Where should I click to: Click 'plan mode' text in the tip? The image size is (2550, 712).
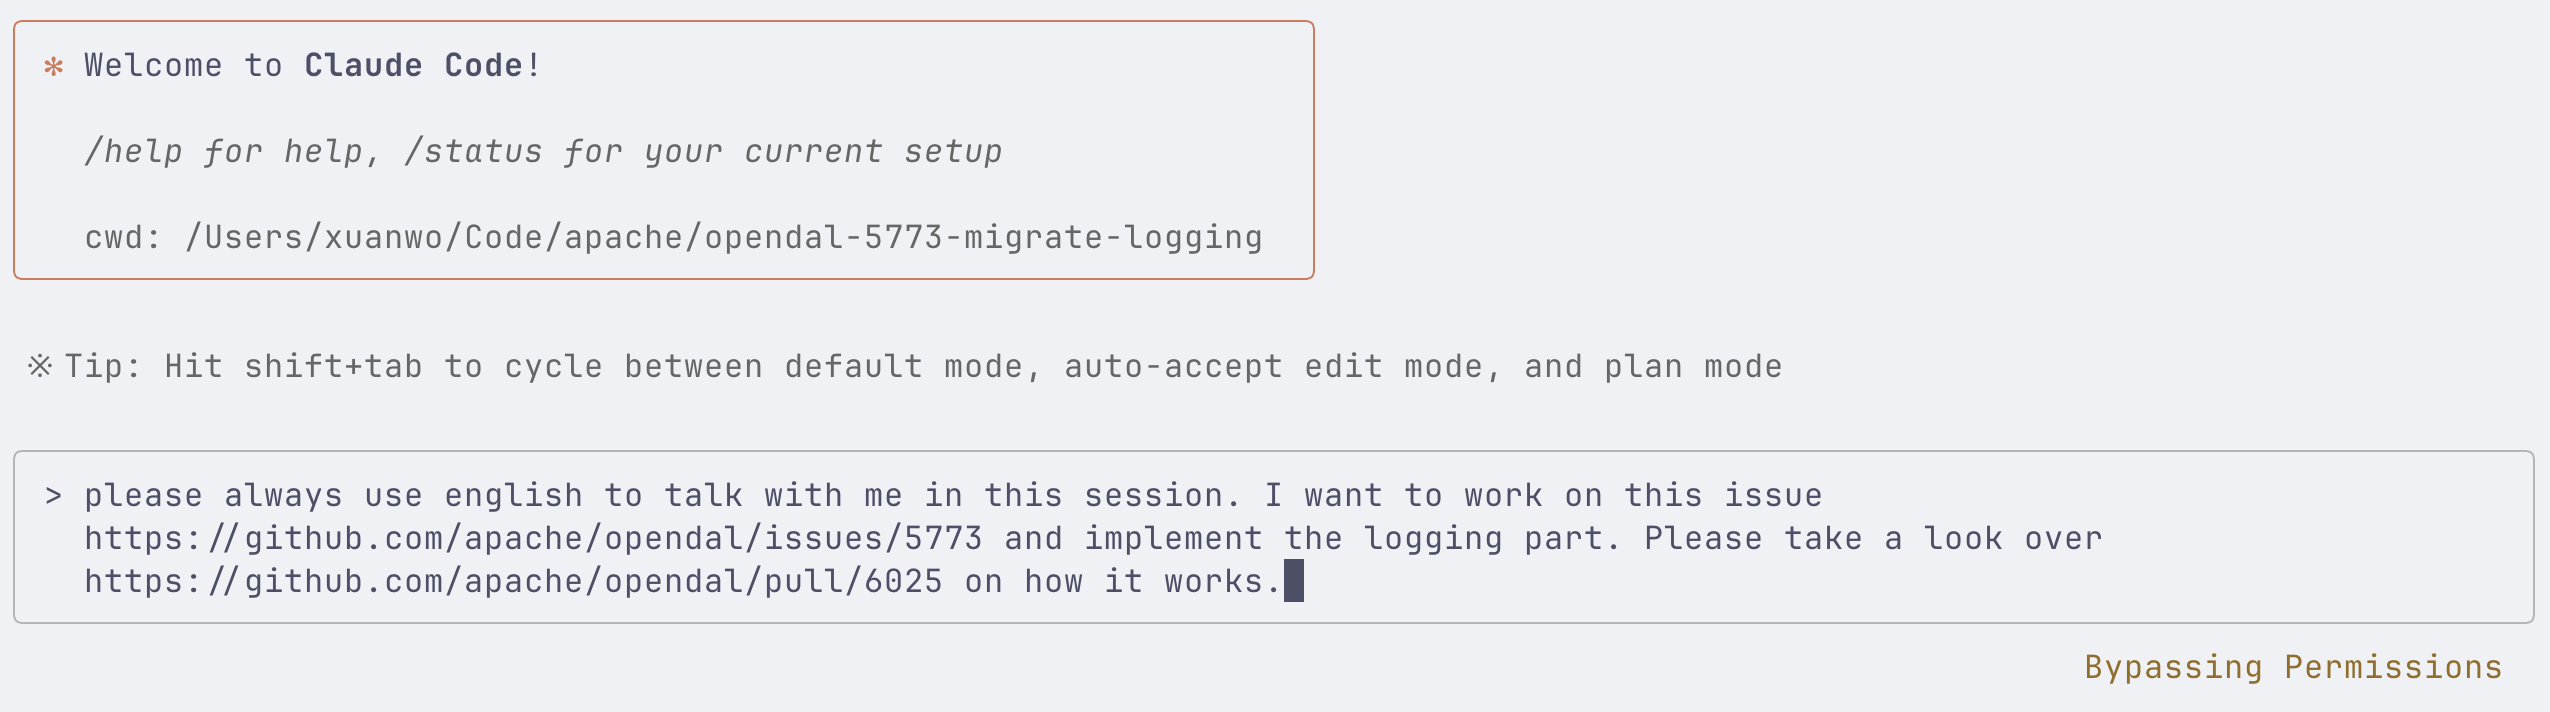(x=1693, y=367)
